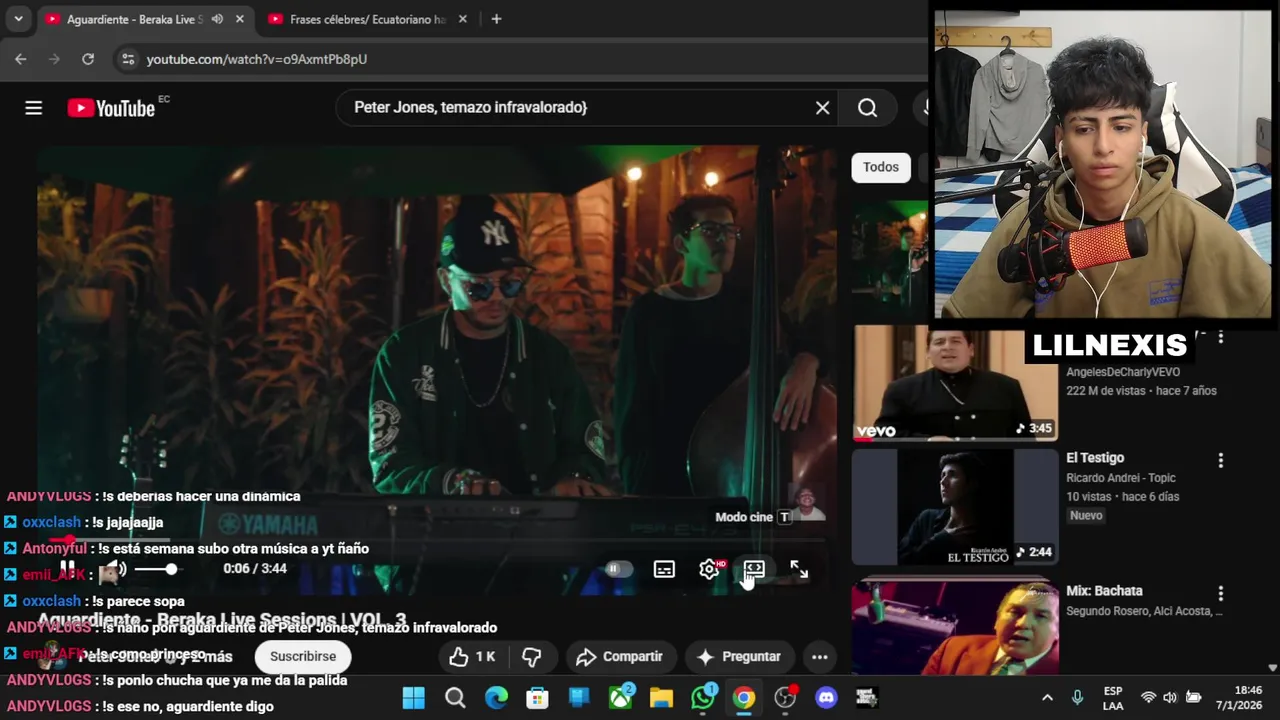Open the YouTube hamburger guide menu
This screenshot has width=1280, height=720.
click(x=33, y=108)
